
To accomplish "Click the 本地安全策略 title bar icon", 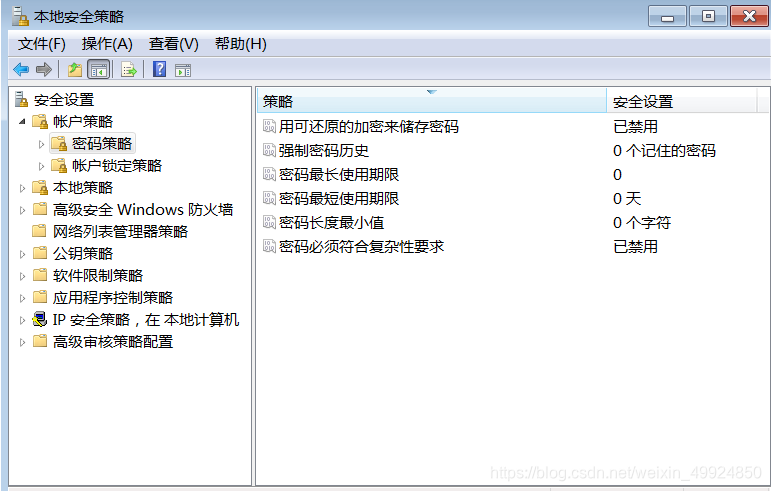I will (x=20, y=16).
